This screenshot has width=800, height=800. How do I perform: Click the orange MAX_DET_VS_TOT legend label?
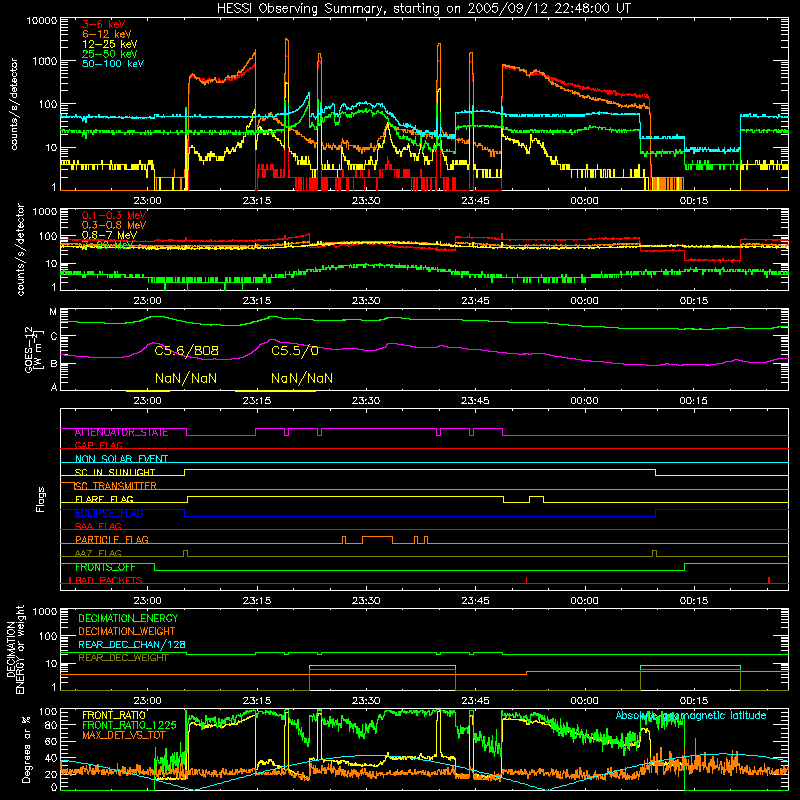124,735
